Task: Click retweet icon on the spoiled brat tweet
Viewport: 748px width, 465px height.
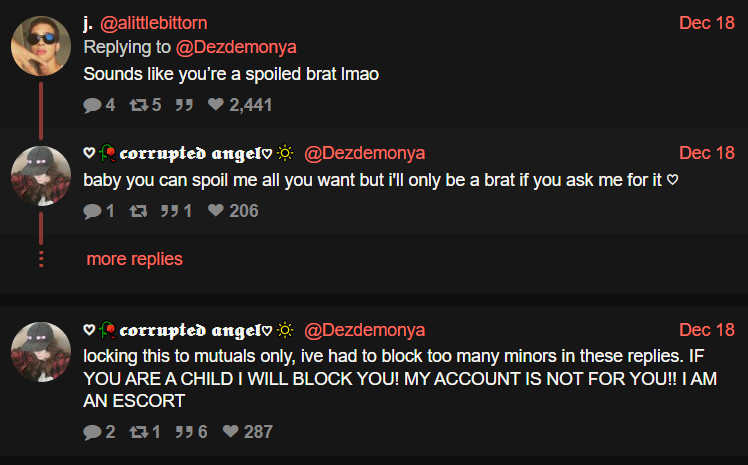Action: click(x=139, y=104)
